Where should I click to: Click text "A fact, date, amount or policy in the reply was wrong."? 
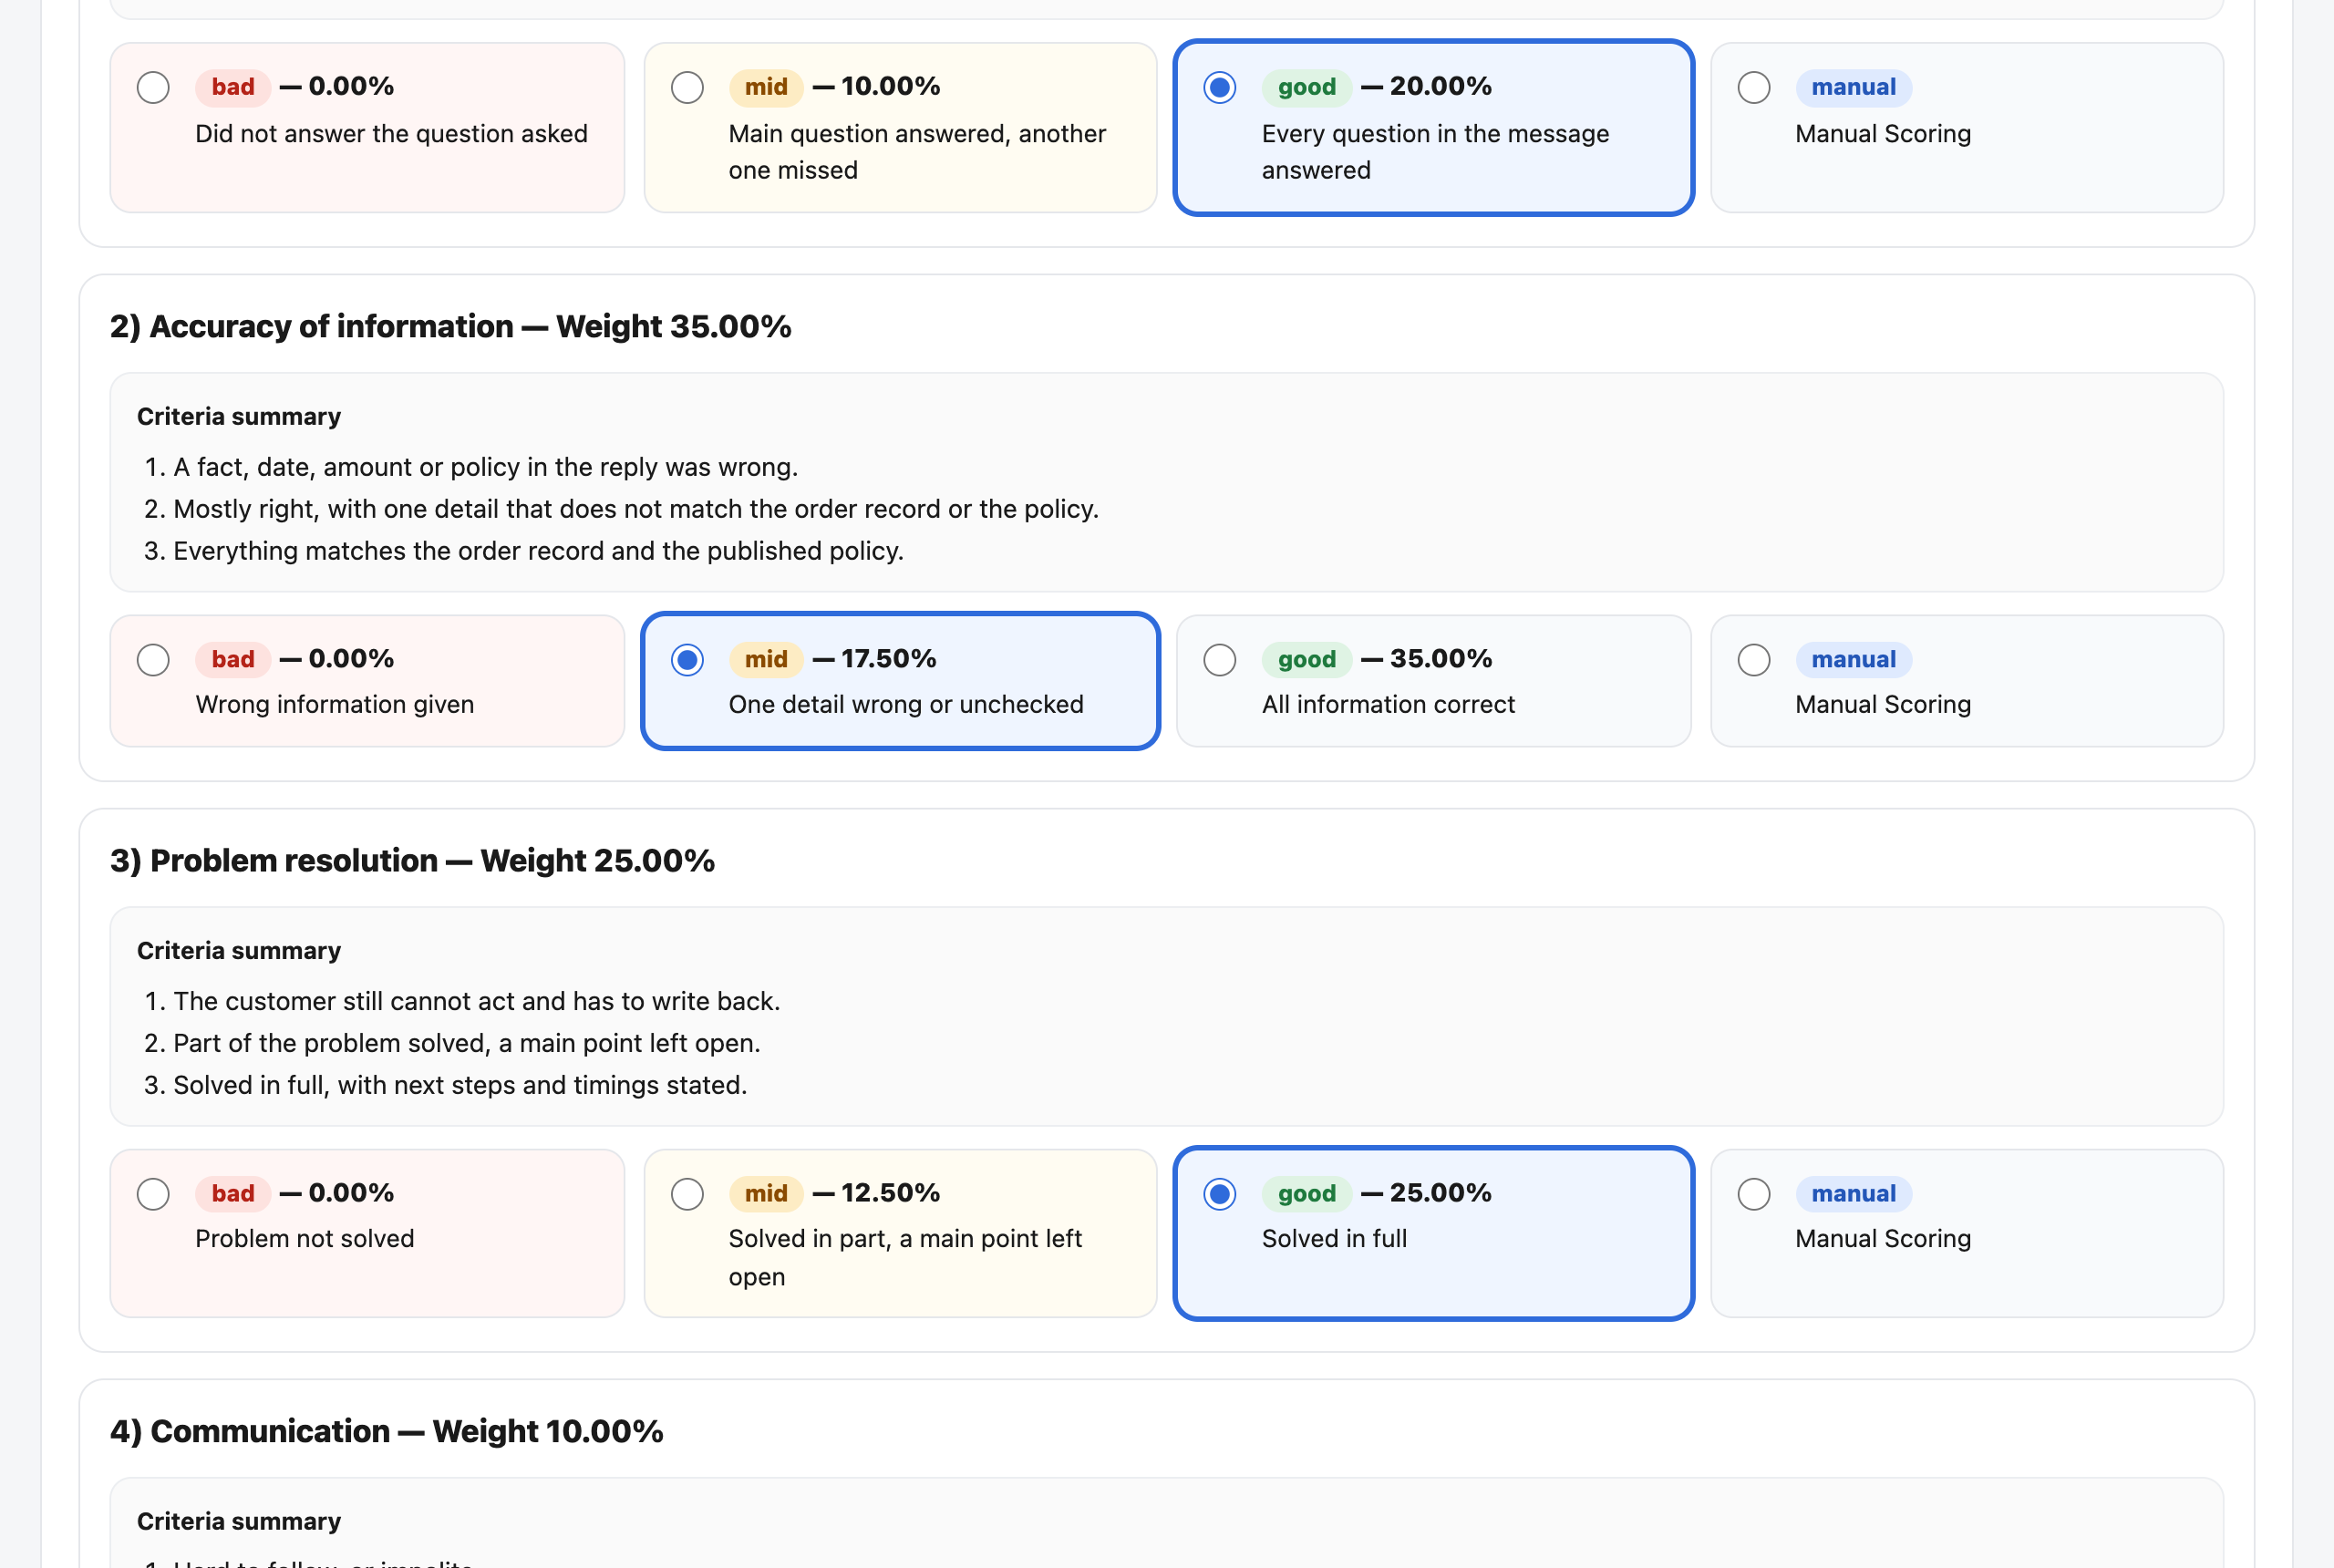tap(486, 467)
